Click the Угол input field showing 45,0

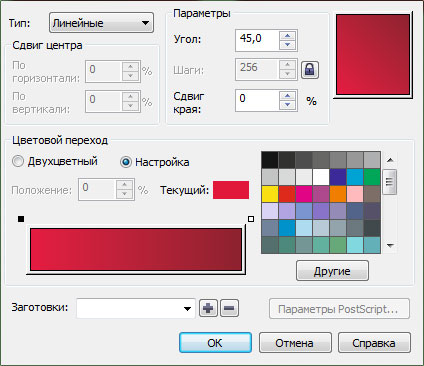pyautogui.click(x=257, y=40)
